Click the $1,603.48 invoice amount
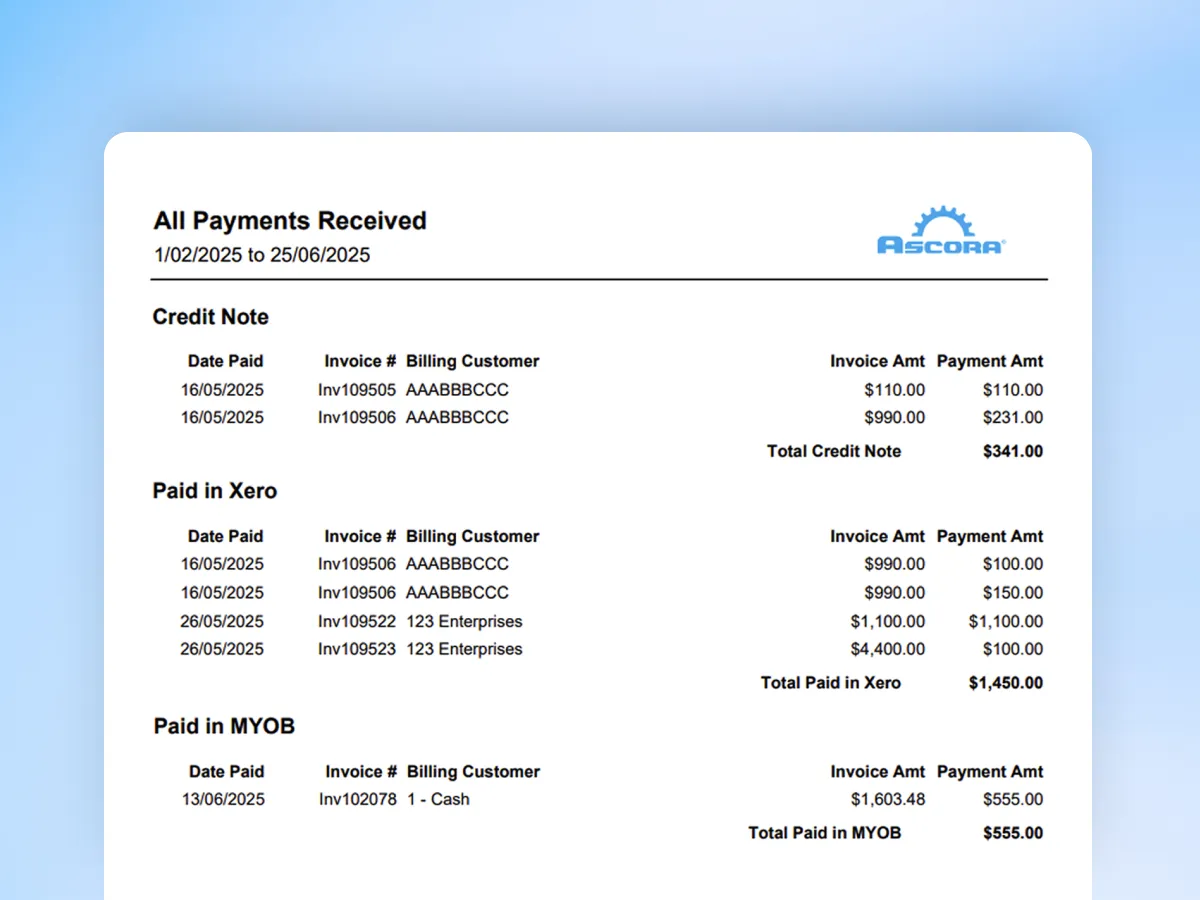This screenshot has width=1200, height=900. [x=888, y=799]
